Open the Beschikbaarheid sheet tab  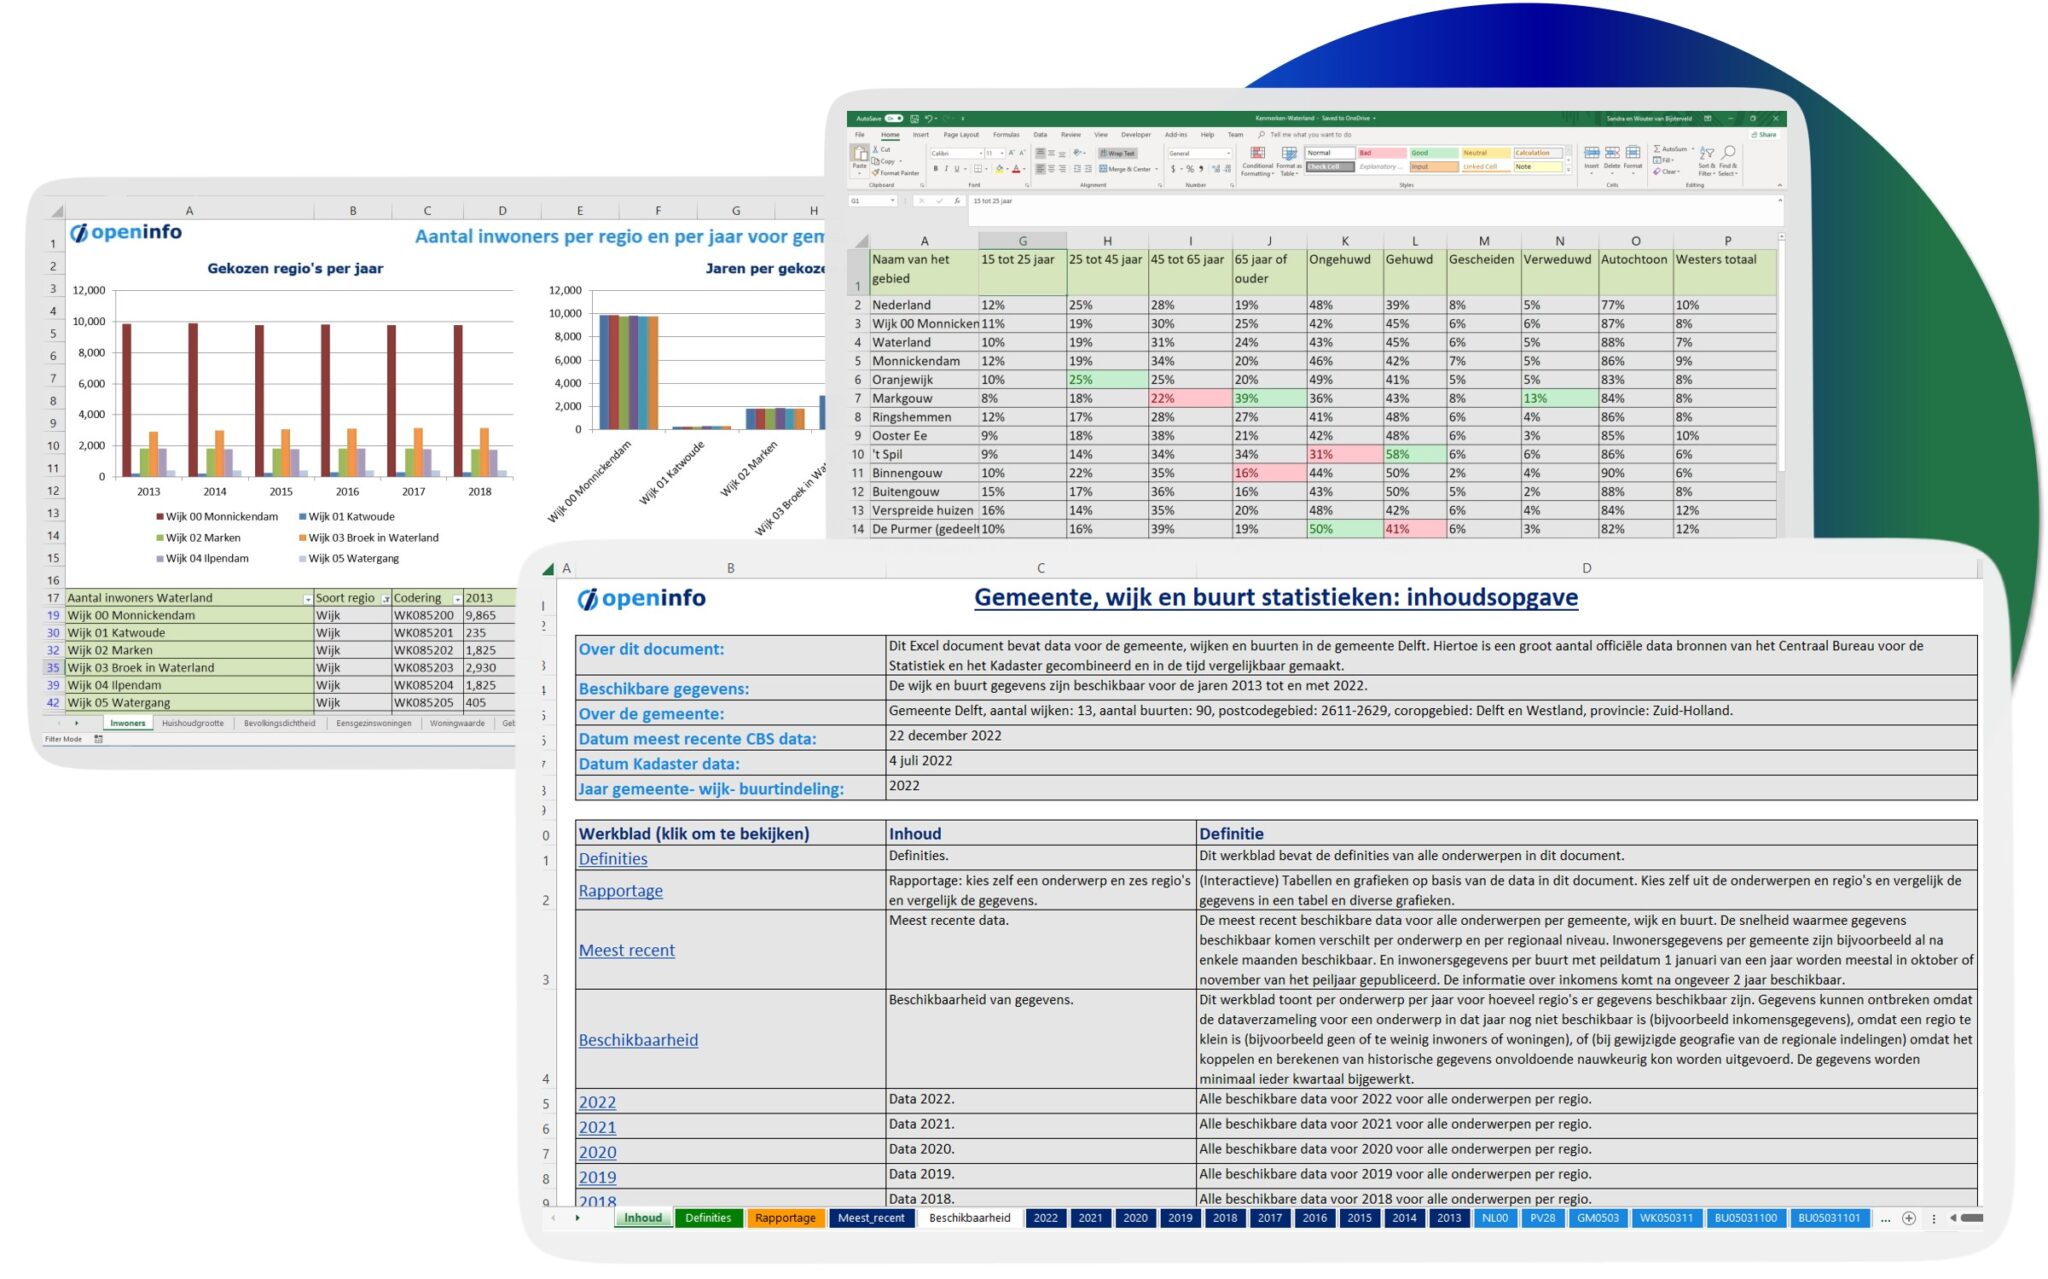[x=968, y=1218]
